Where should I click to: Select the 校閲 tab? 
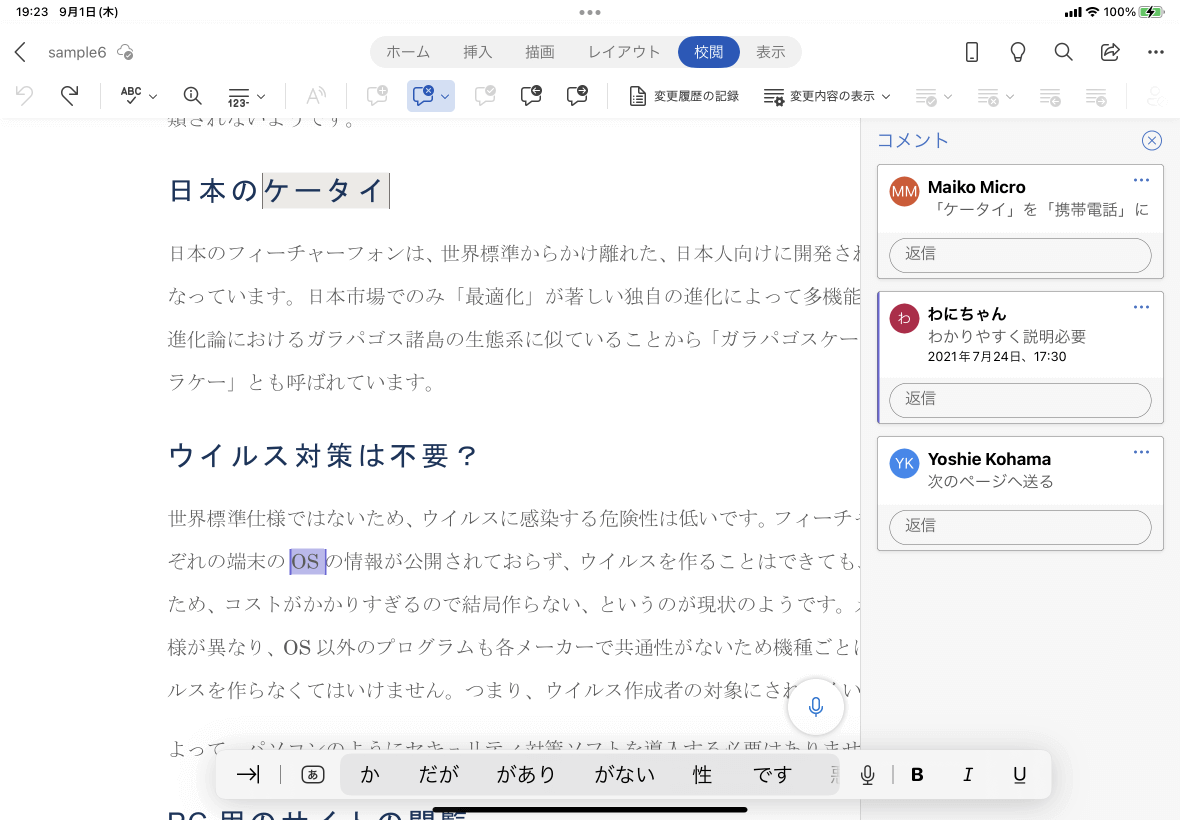[708, 52]
